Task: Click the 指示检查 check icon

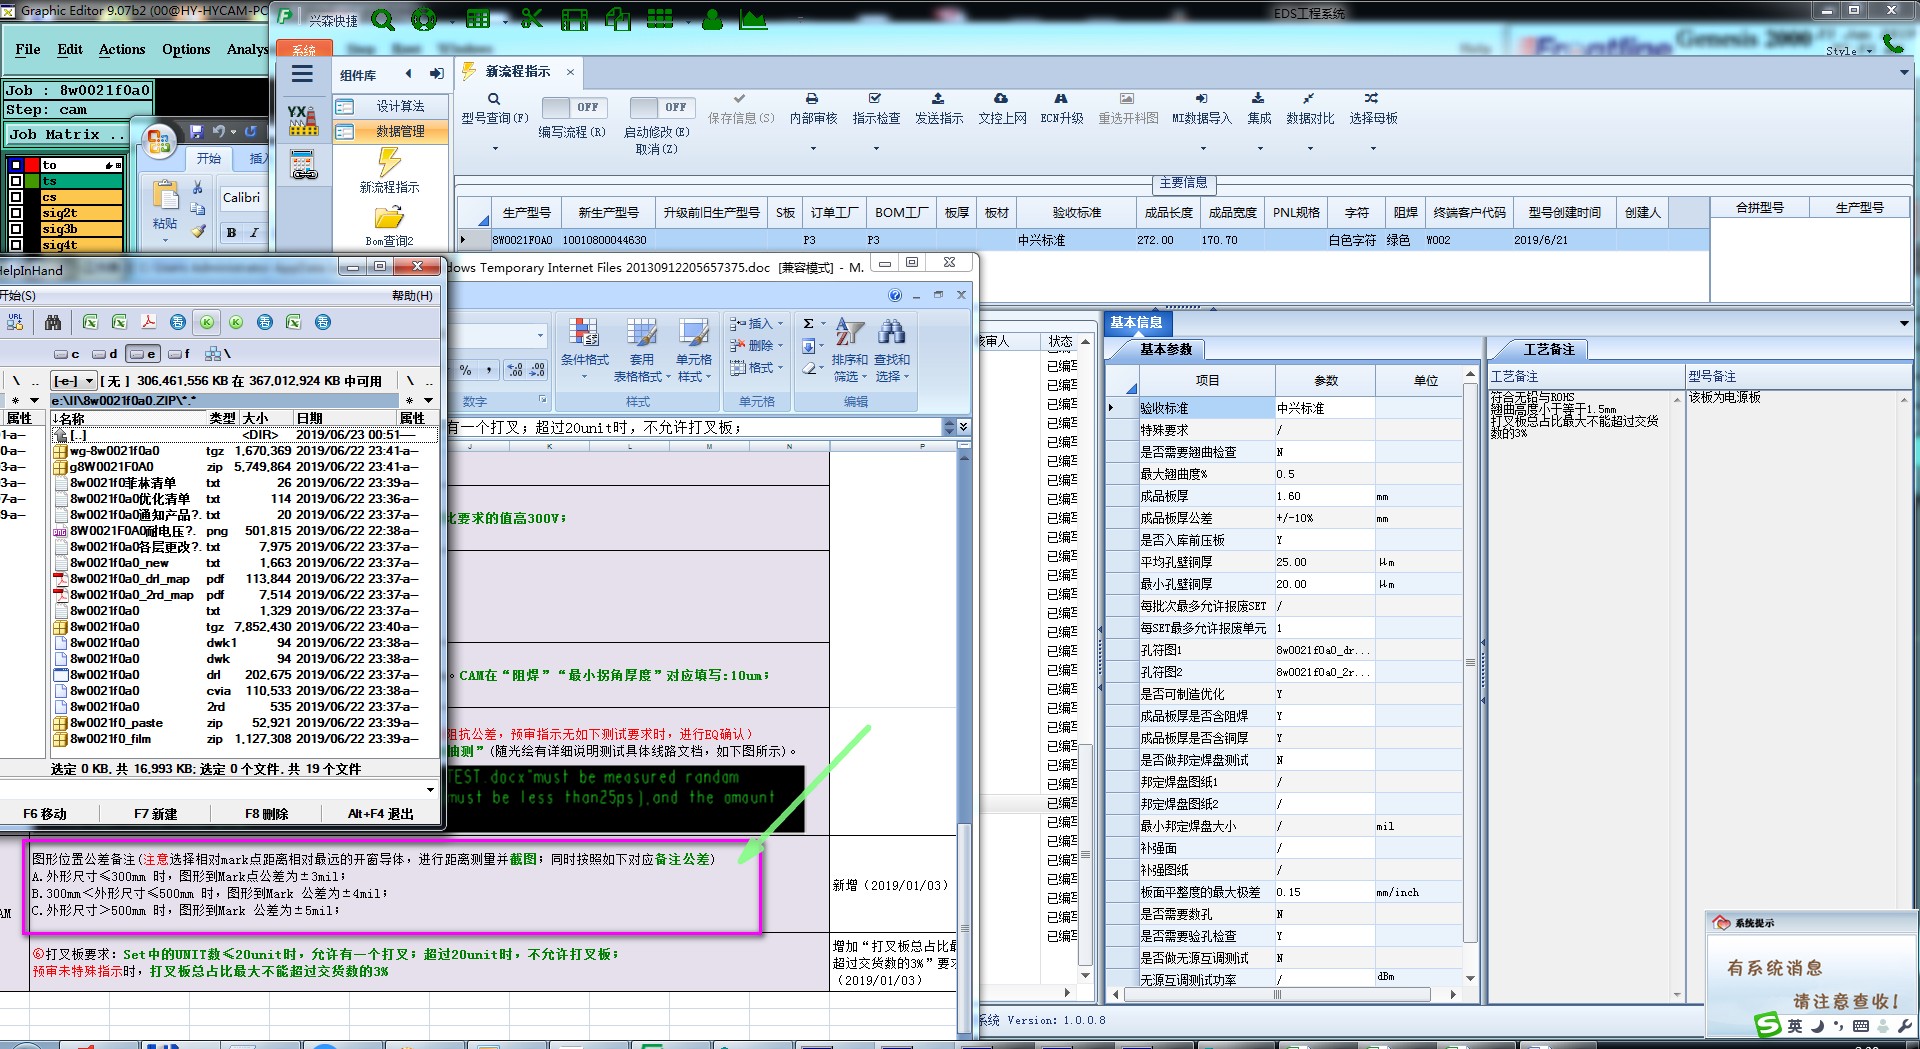Action: (x=875, y=99)
